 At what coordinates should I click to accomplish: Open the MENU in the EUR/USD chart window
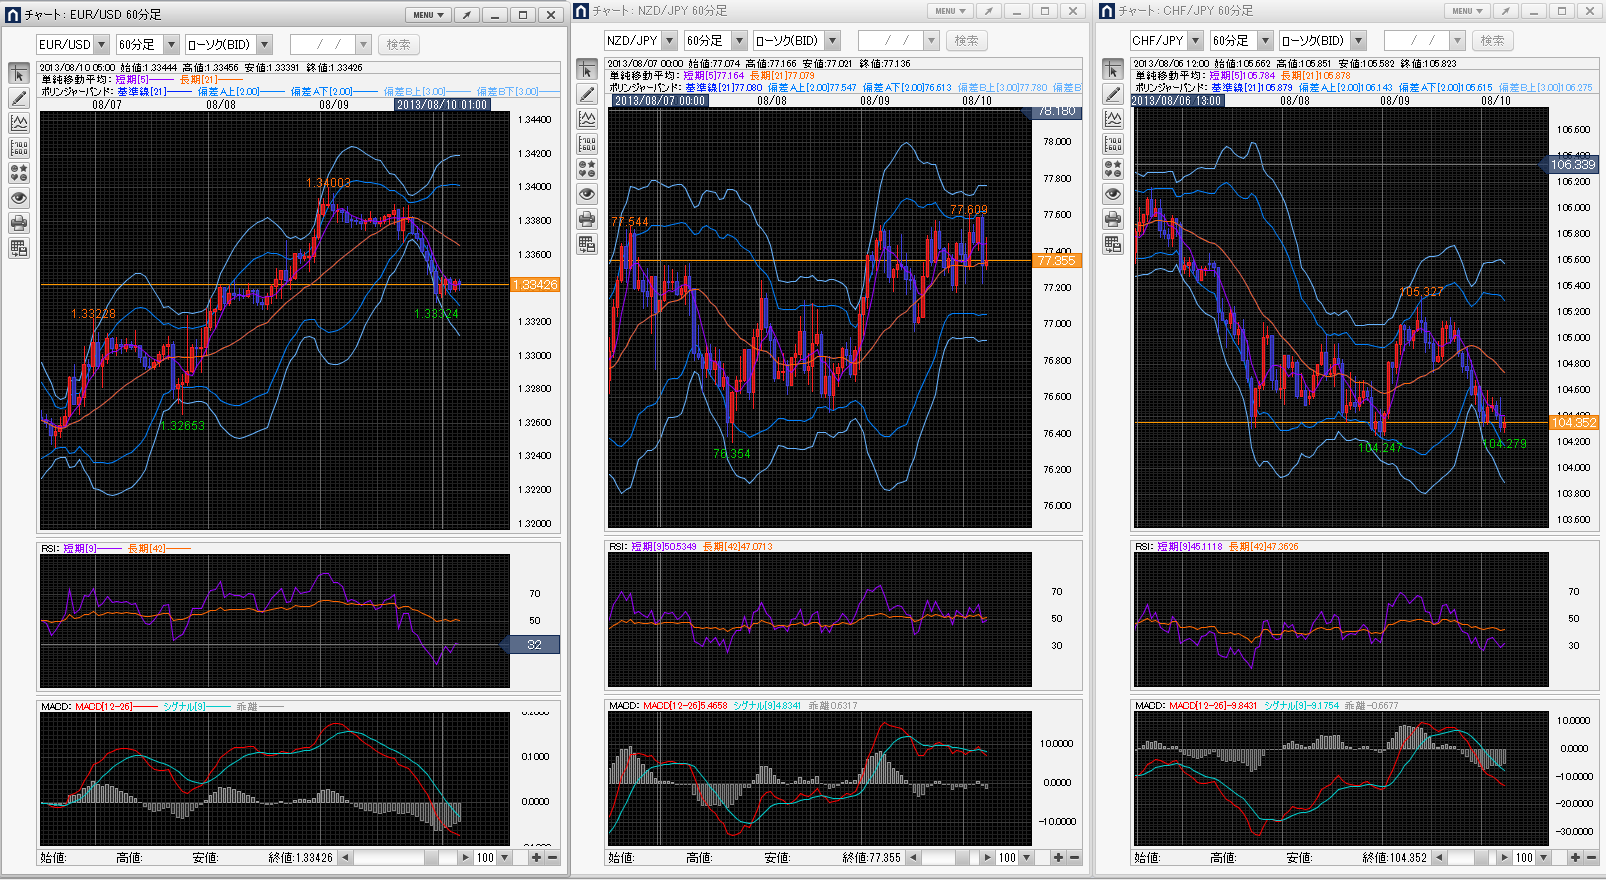click(428, 15)
